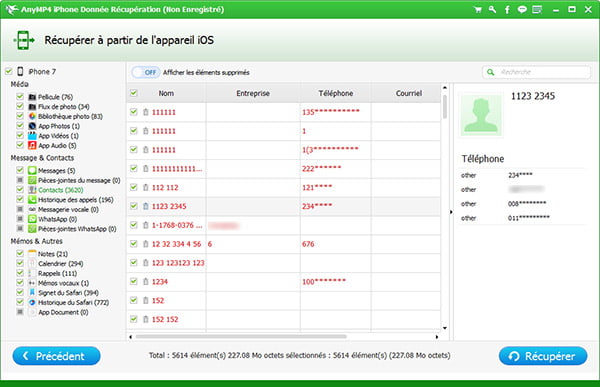This screenshot has height=387, width=600.
Task: Click the Récupérer button
Action: (x=543, y=356)
